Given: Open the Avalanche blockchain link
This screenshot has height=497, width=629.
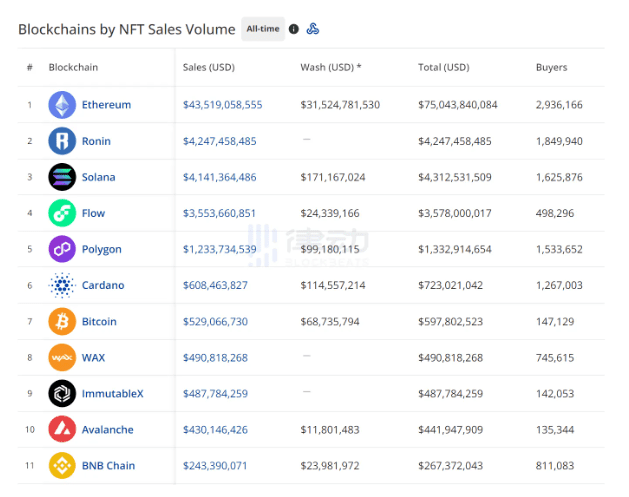Looking at the screenshot, I should click(x=108, y=430).
